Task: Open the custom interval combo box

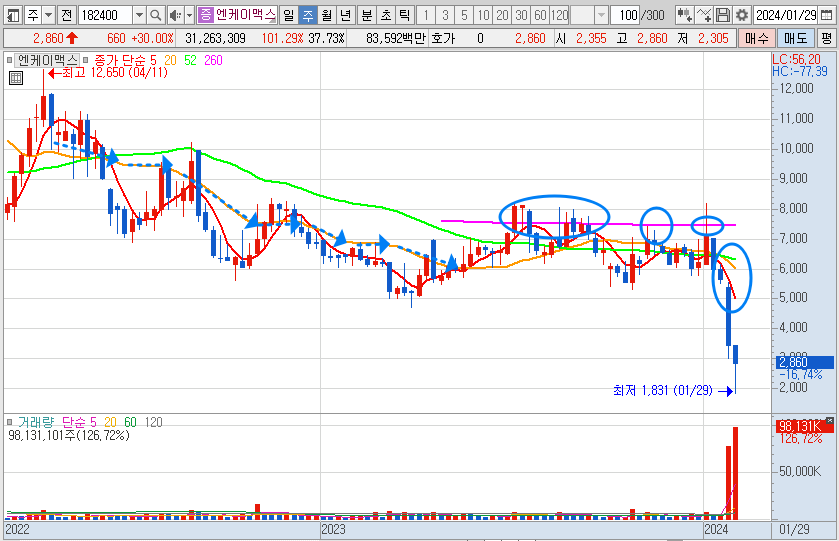Action: click(x=589, y=15)
